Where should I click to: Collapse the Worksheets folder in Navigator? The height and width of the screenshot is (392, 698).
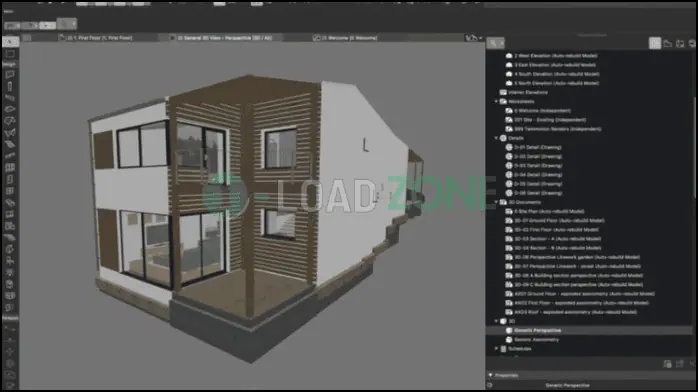coord(496,101)
